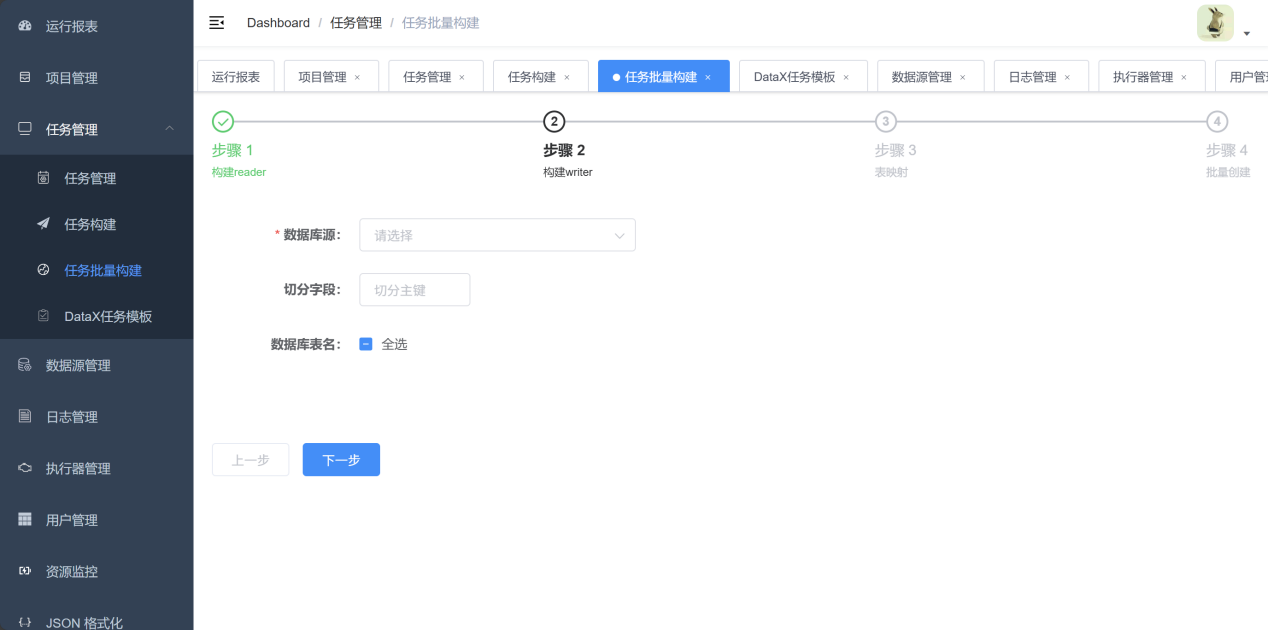Open the user avatar dropdown menu
This screenshot has height=630, width=1268.
pyautogui.click(x=1223, y=24)
